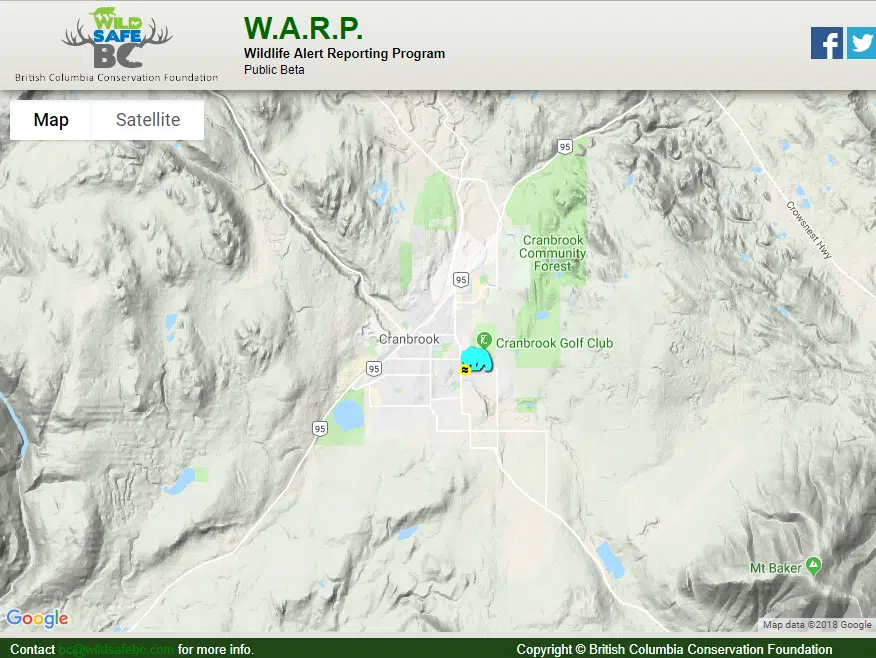Click the yellow attractant marker icon
Image resolution: width=876 pixels, height=658 pixels.
[x=465, y=369]
